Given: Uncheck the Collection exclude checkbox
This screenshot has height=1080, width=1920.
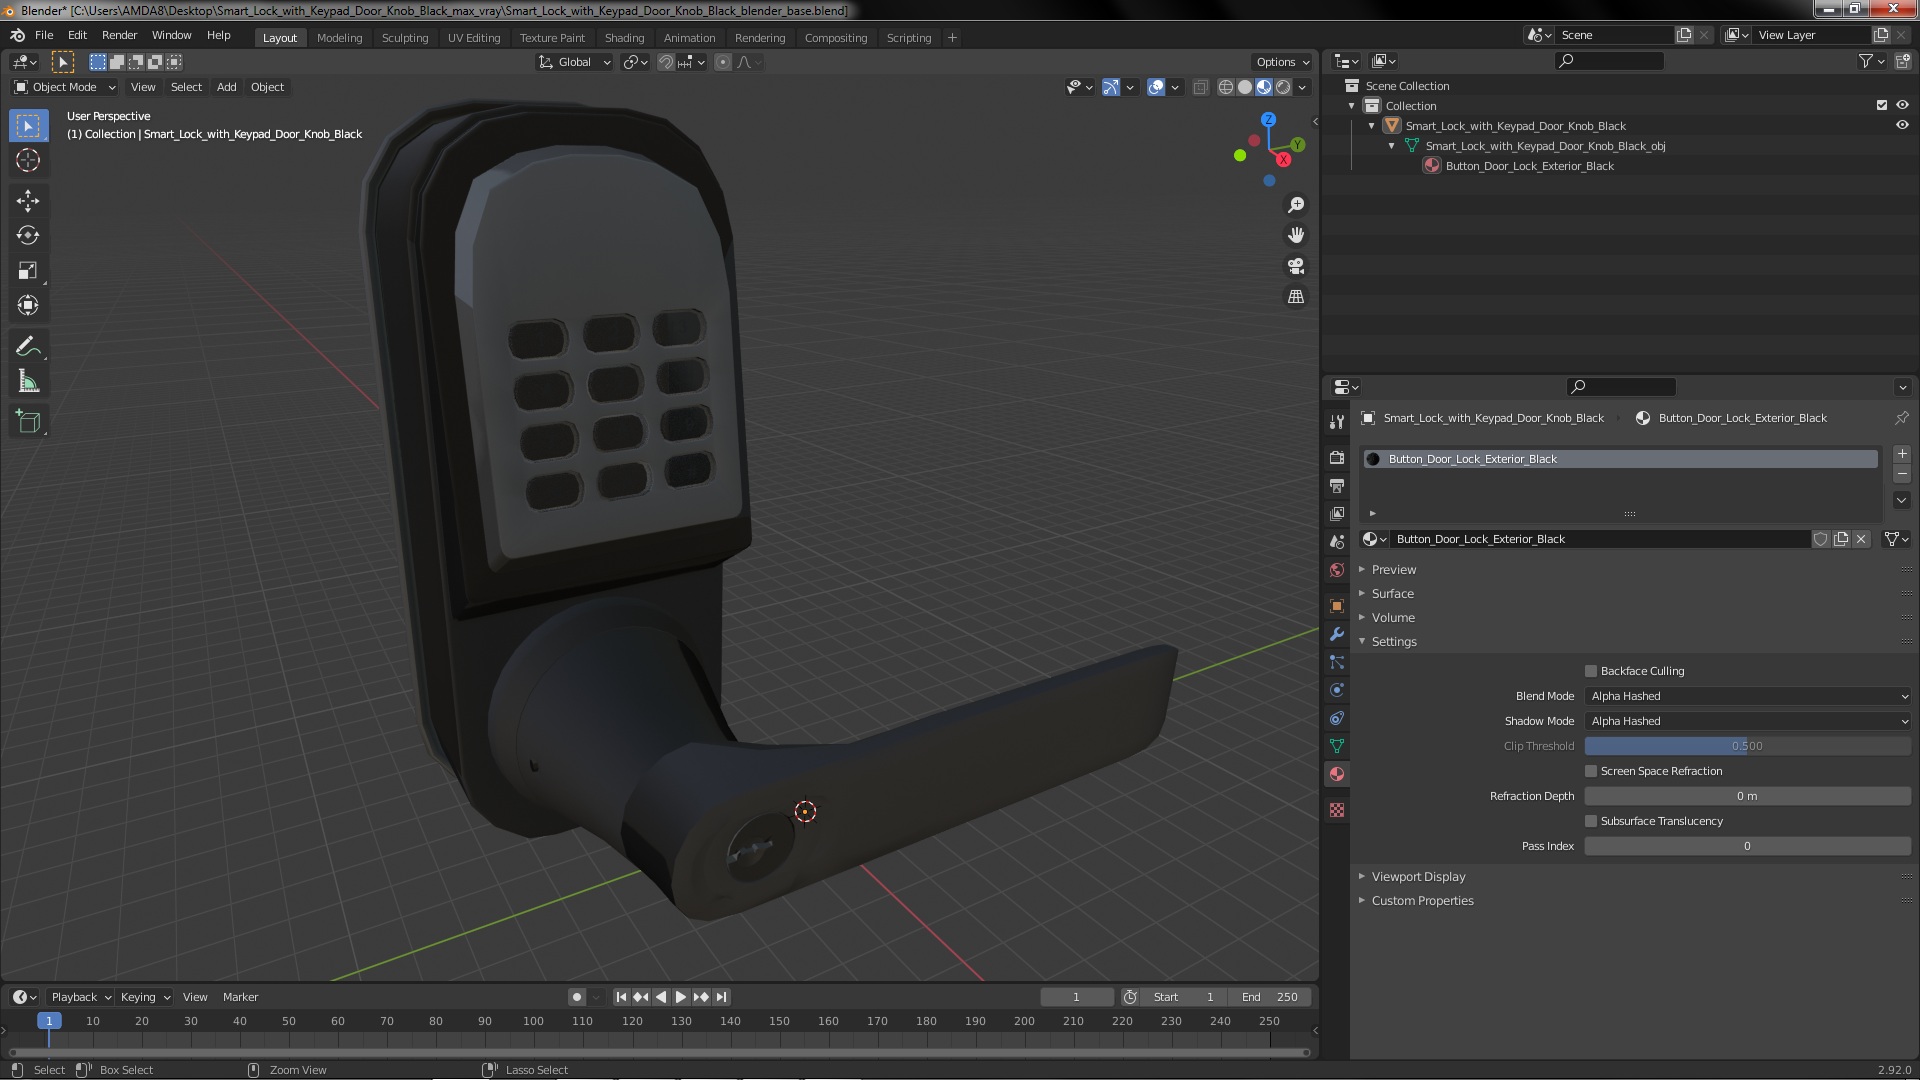Looking at the screenshot, I should (1882, 105).
